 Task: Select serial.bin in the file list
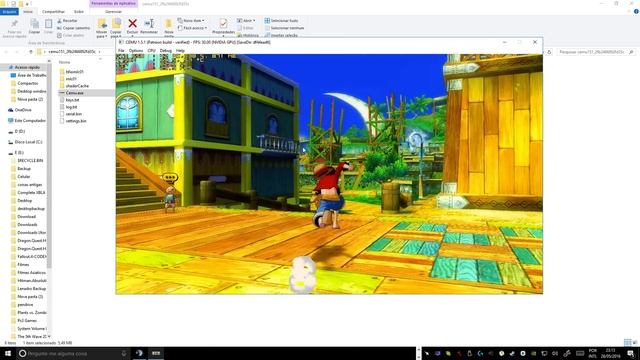pyautogui.click(x=71, y=114)
